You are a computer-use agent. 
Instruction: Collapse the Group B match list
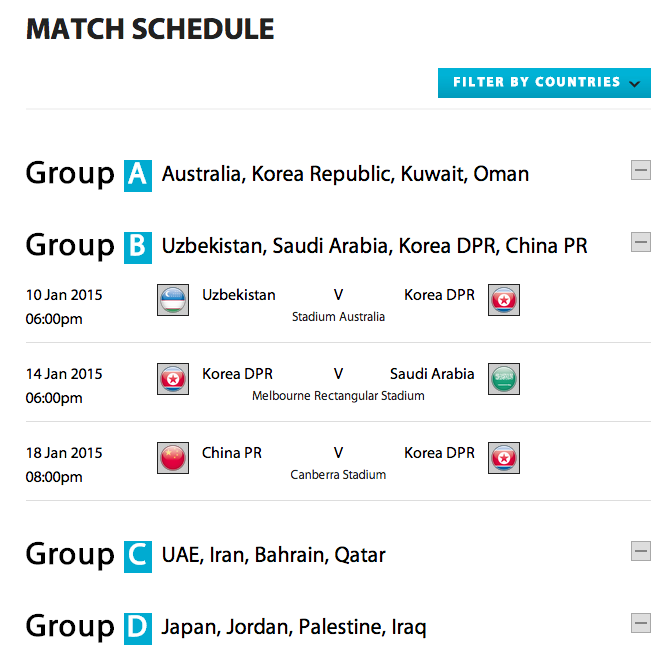[641, 242]
